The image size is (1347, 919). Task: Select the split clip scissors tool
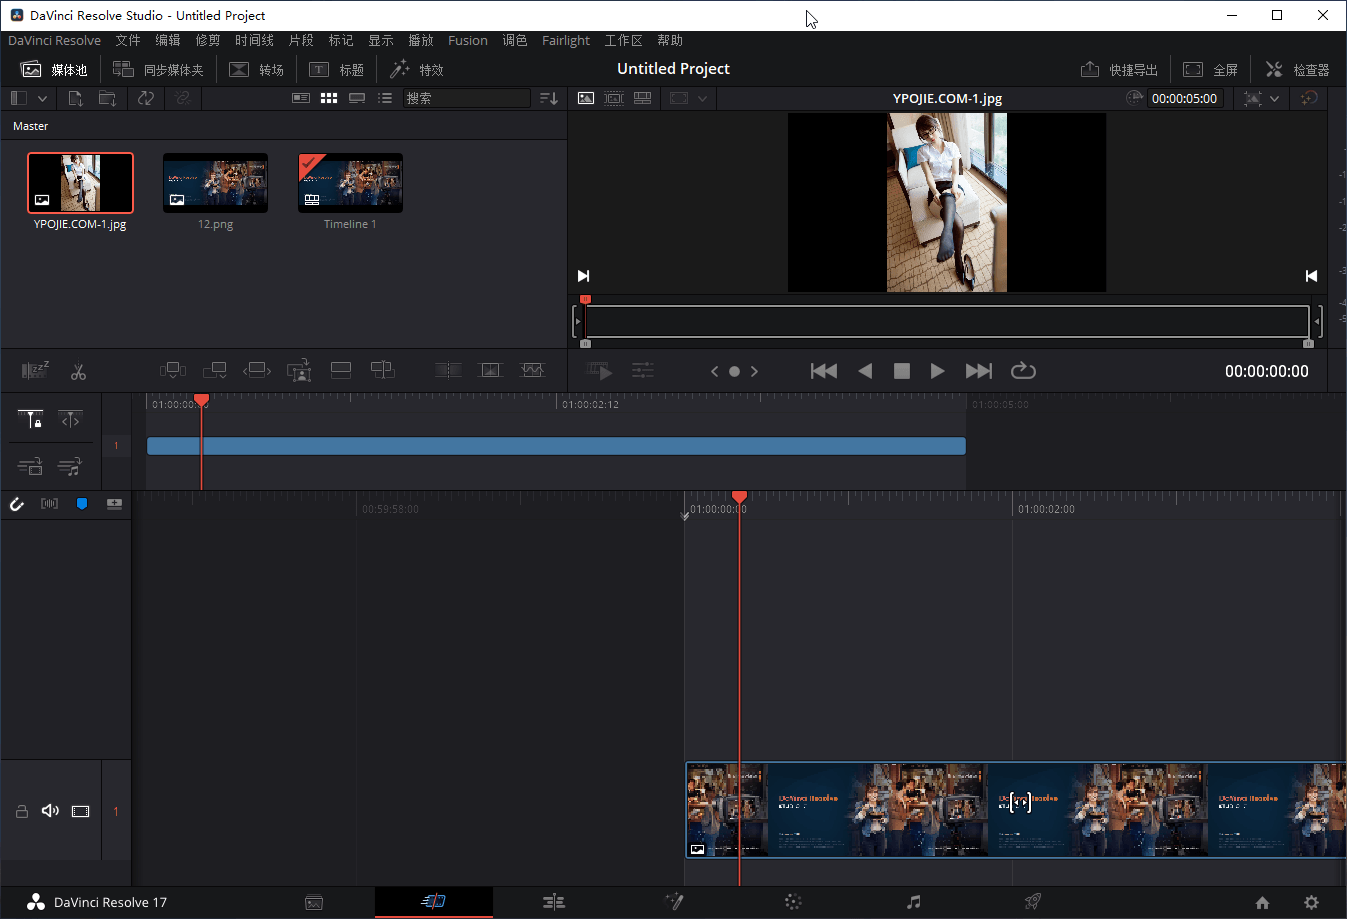pyautogui.click(x=78, y=371)
